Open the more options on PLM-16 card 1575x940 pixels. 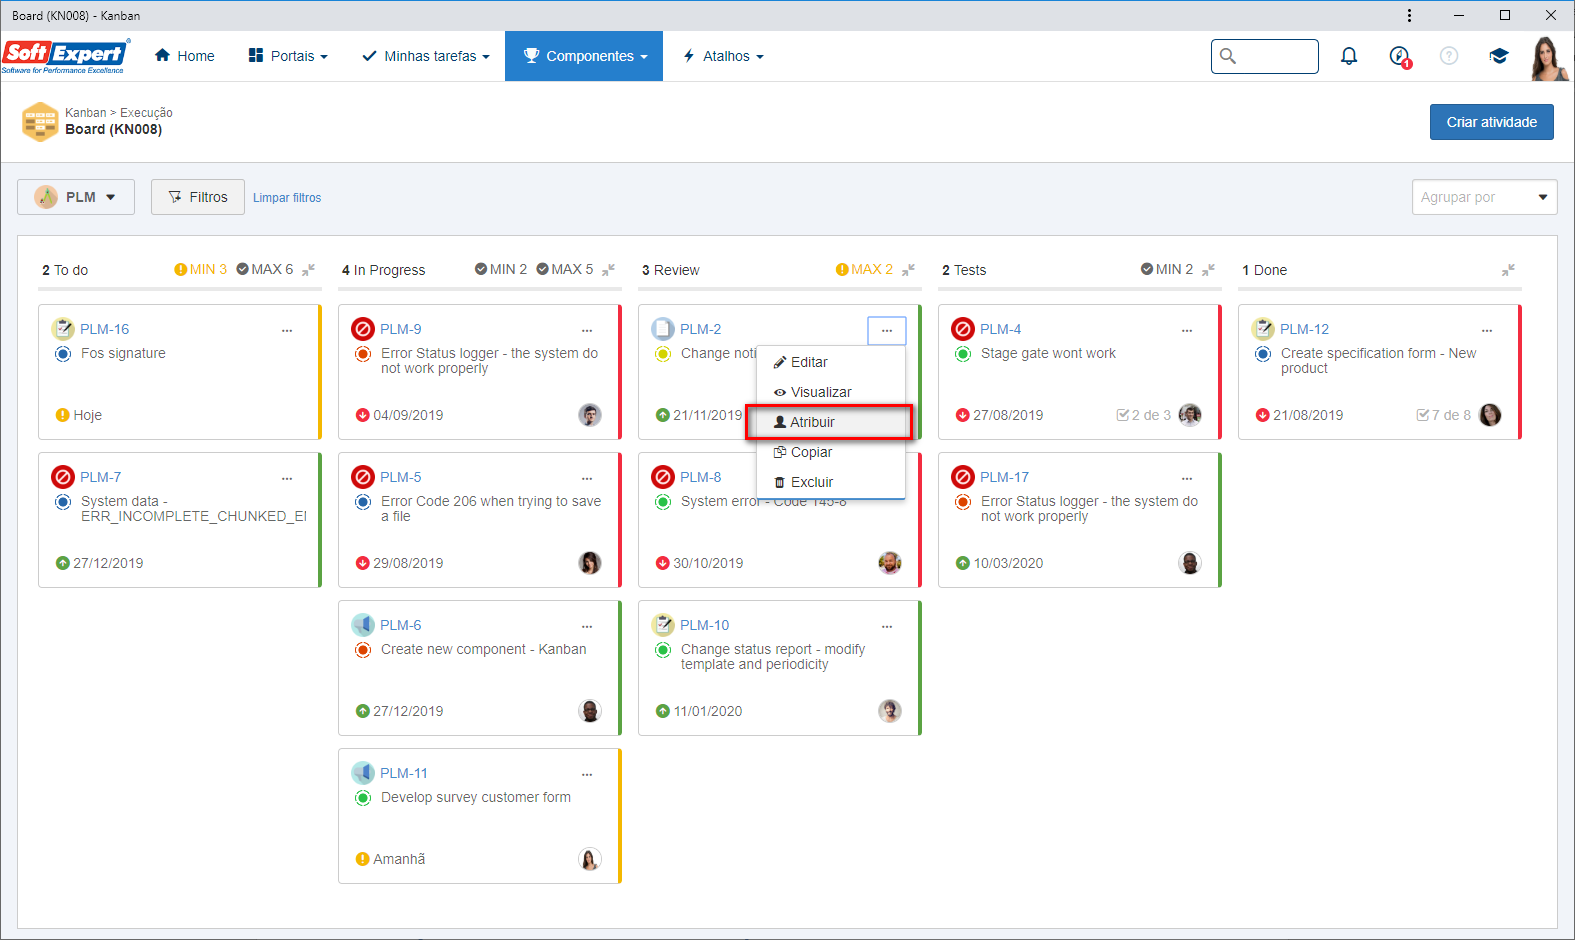287,330
